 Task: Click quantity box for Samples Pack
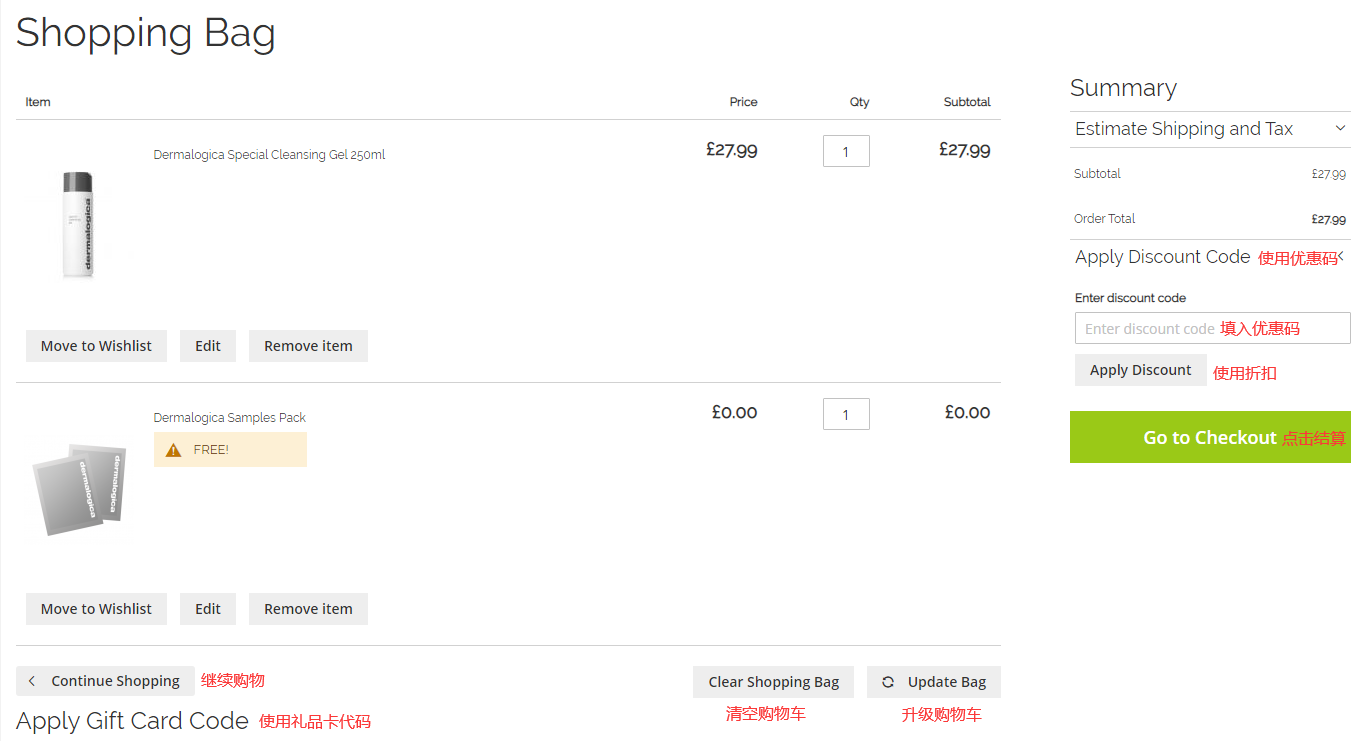846,414
